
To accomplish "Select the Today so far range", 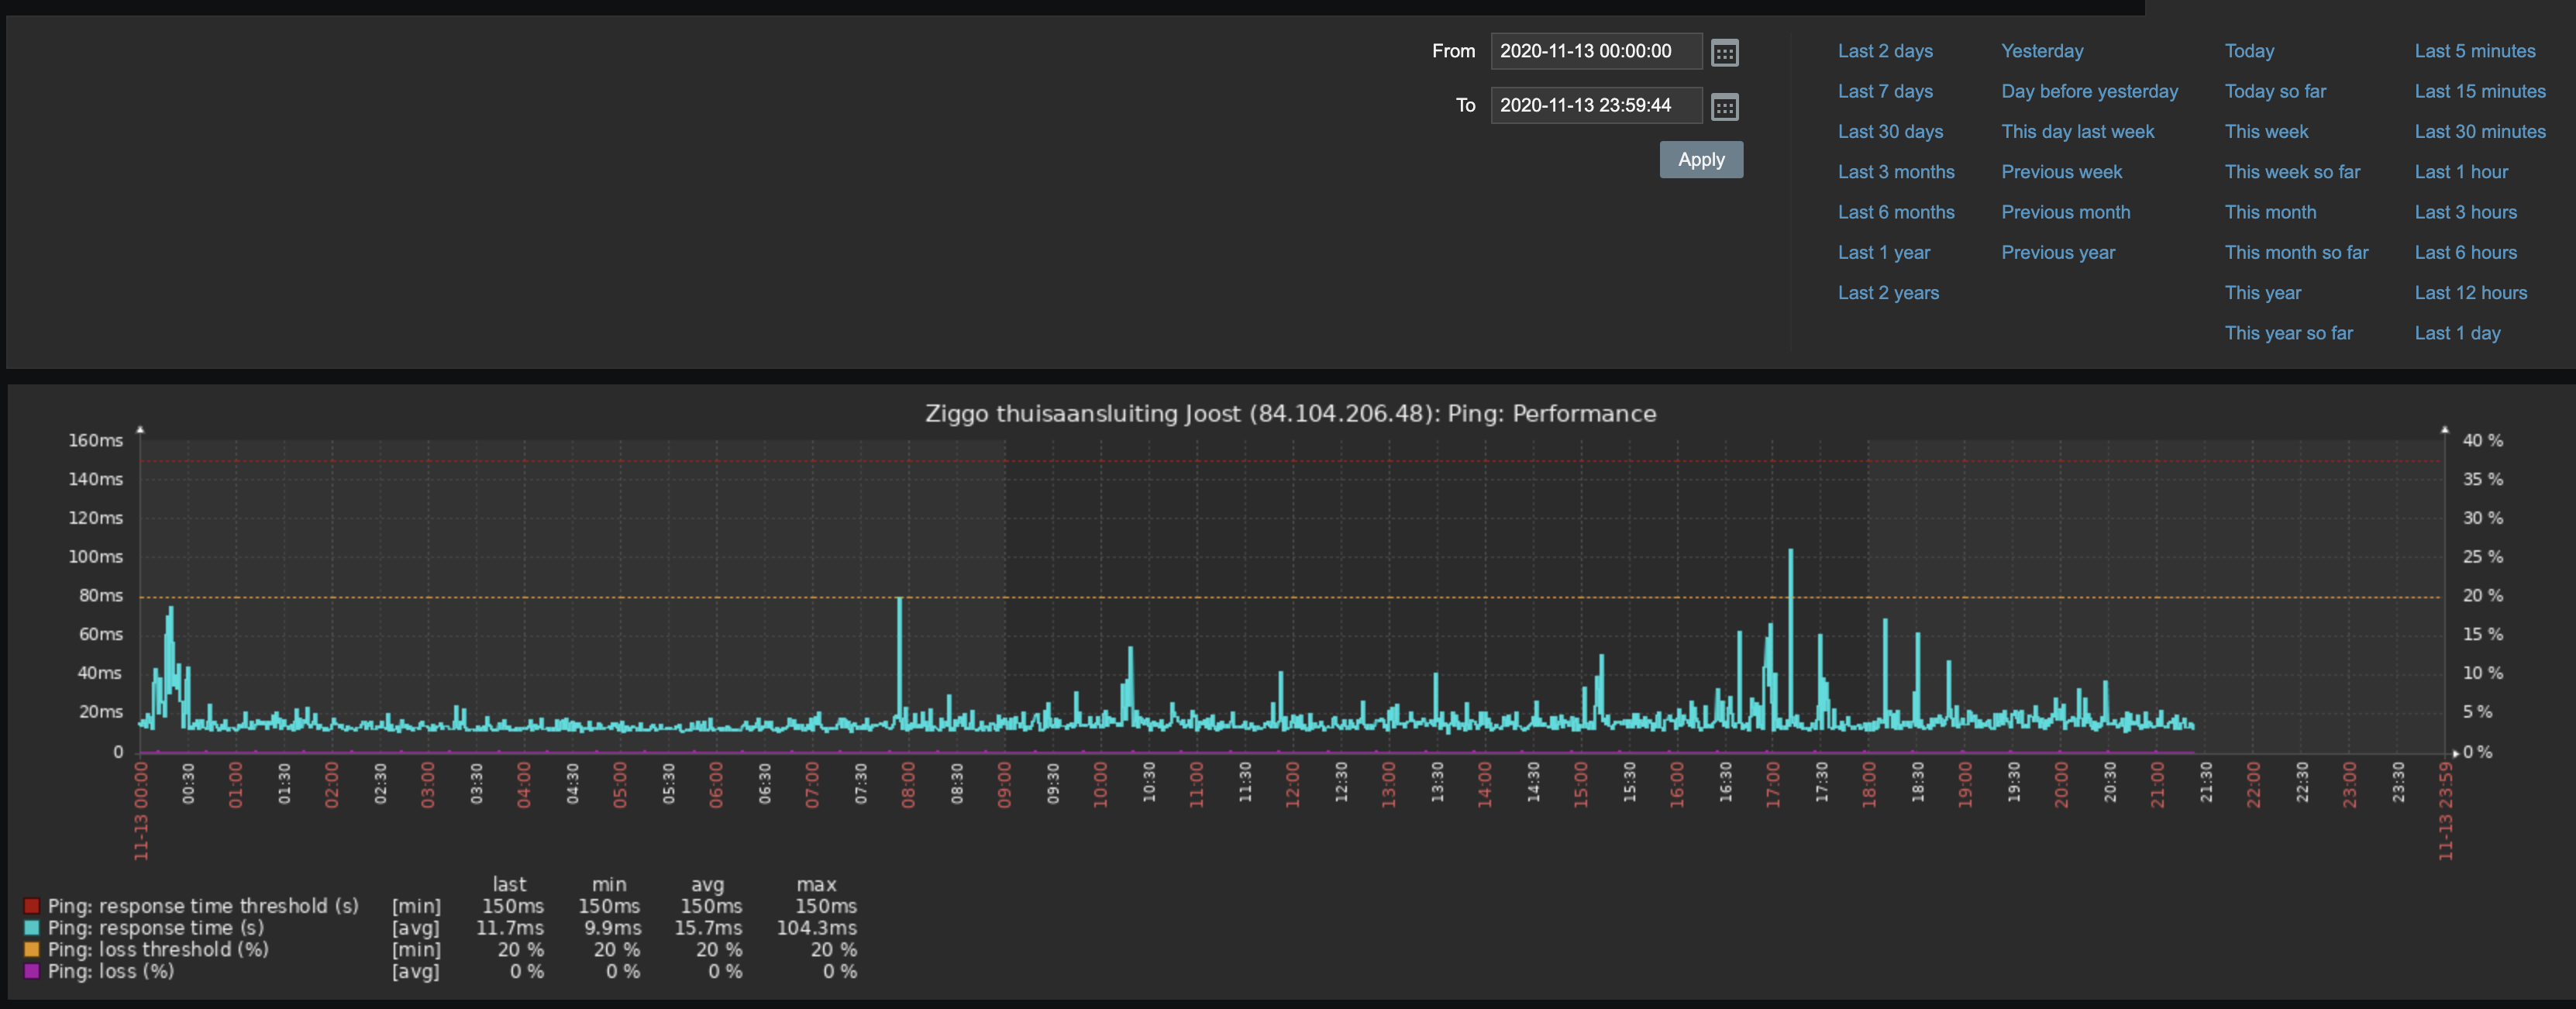I will click(x=2274, y=91).
